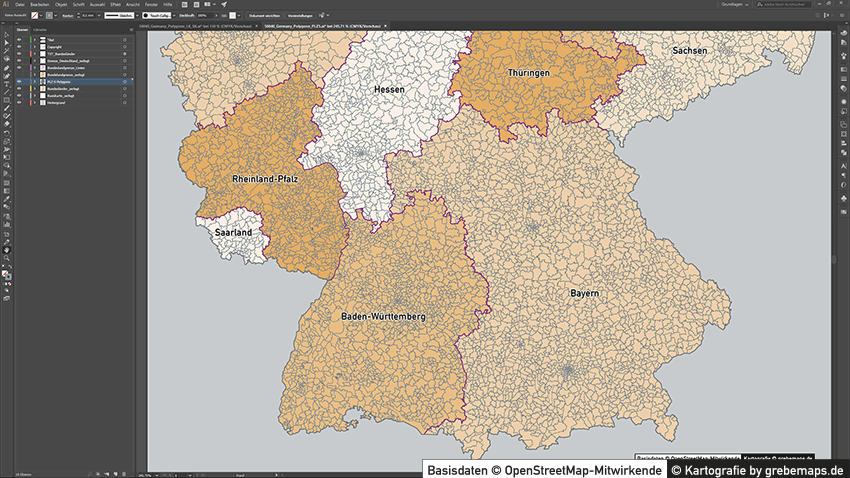
Task: Click the Adobe Illustrator Ai logo
Action: pos(6,5)
